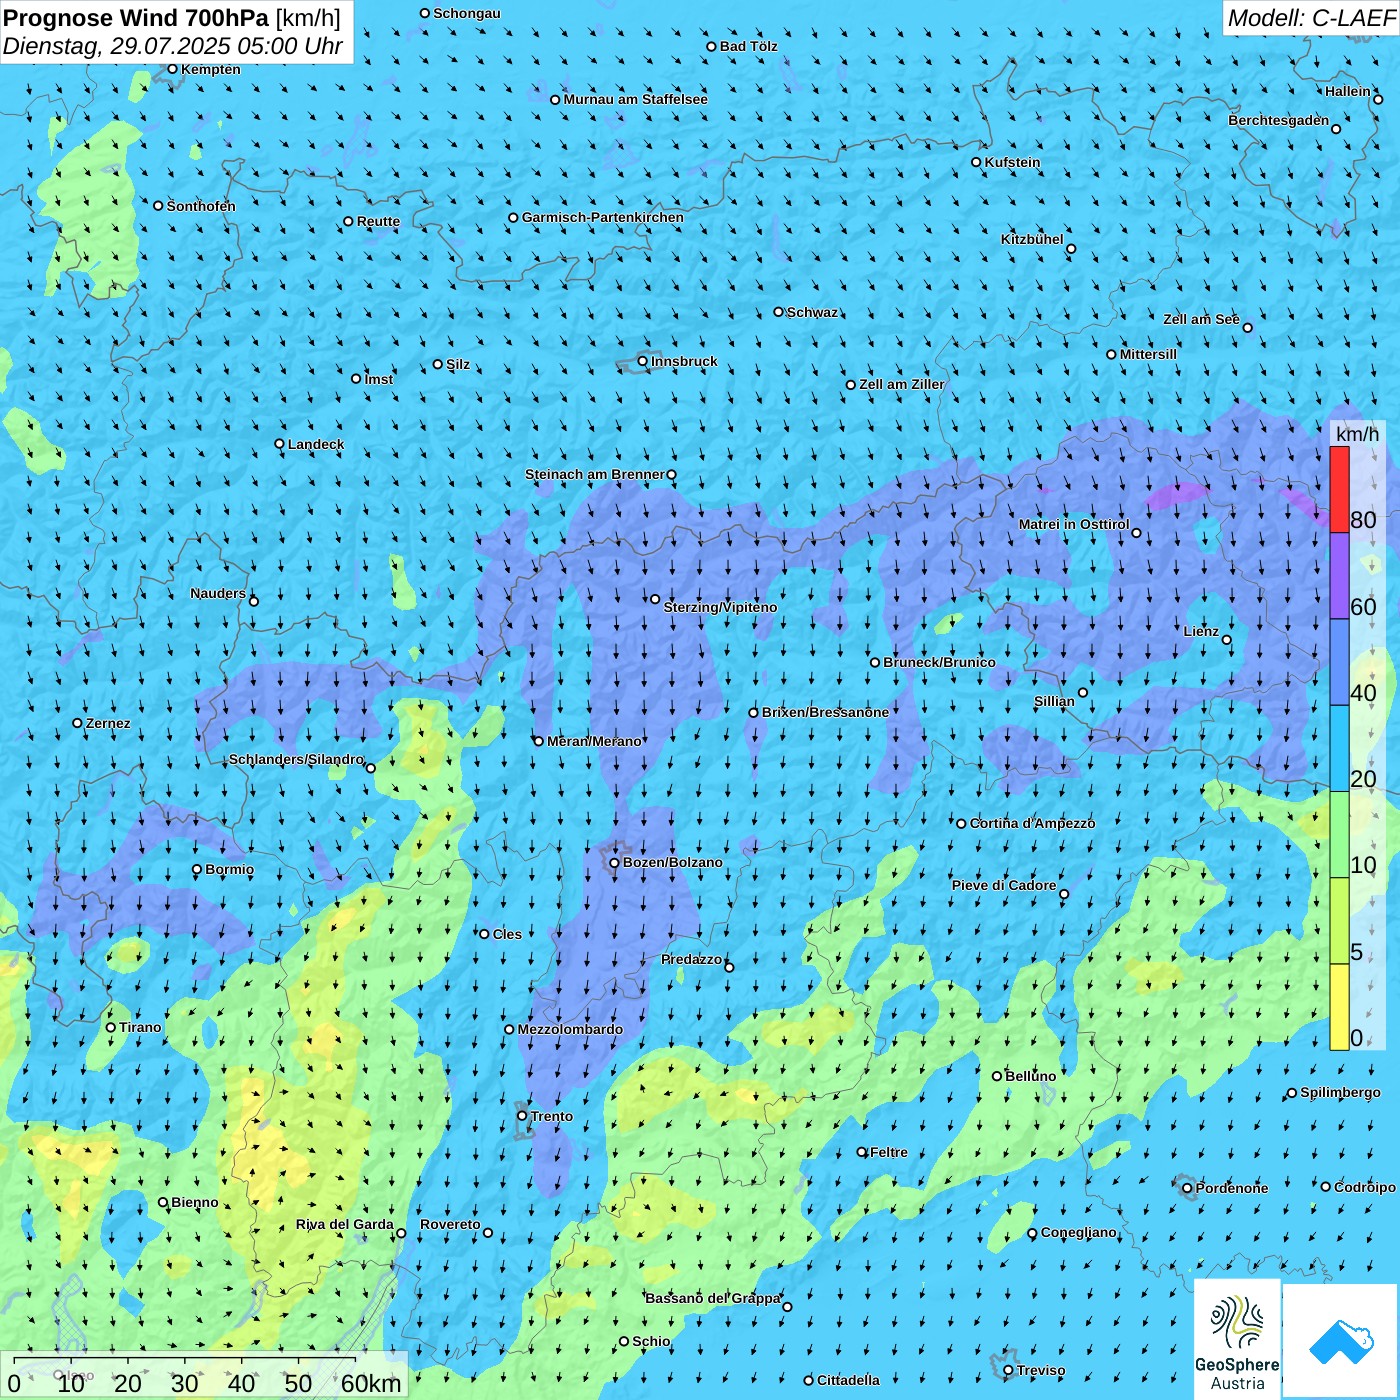Click the 'Rovereto' town label
This screenshot has height=1400, width=1400.
pos(450,1224)
